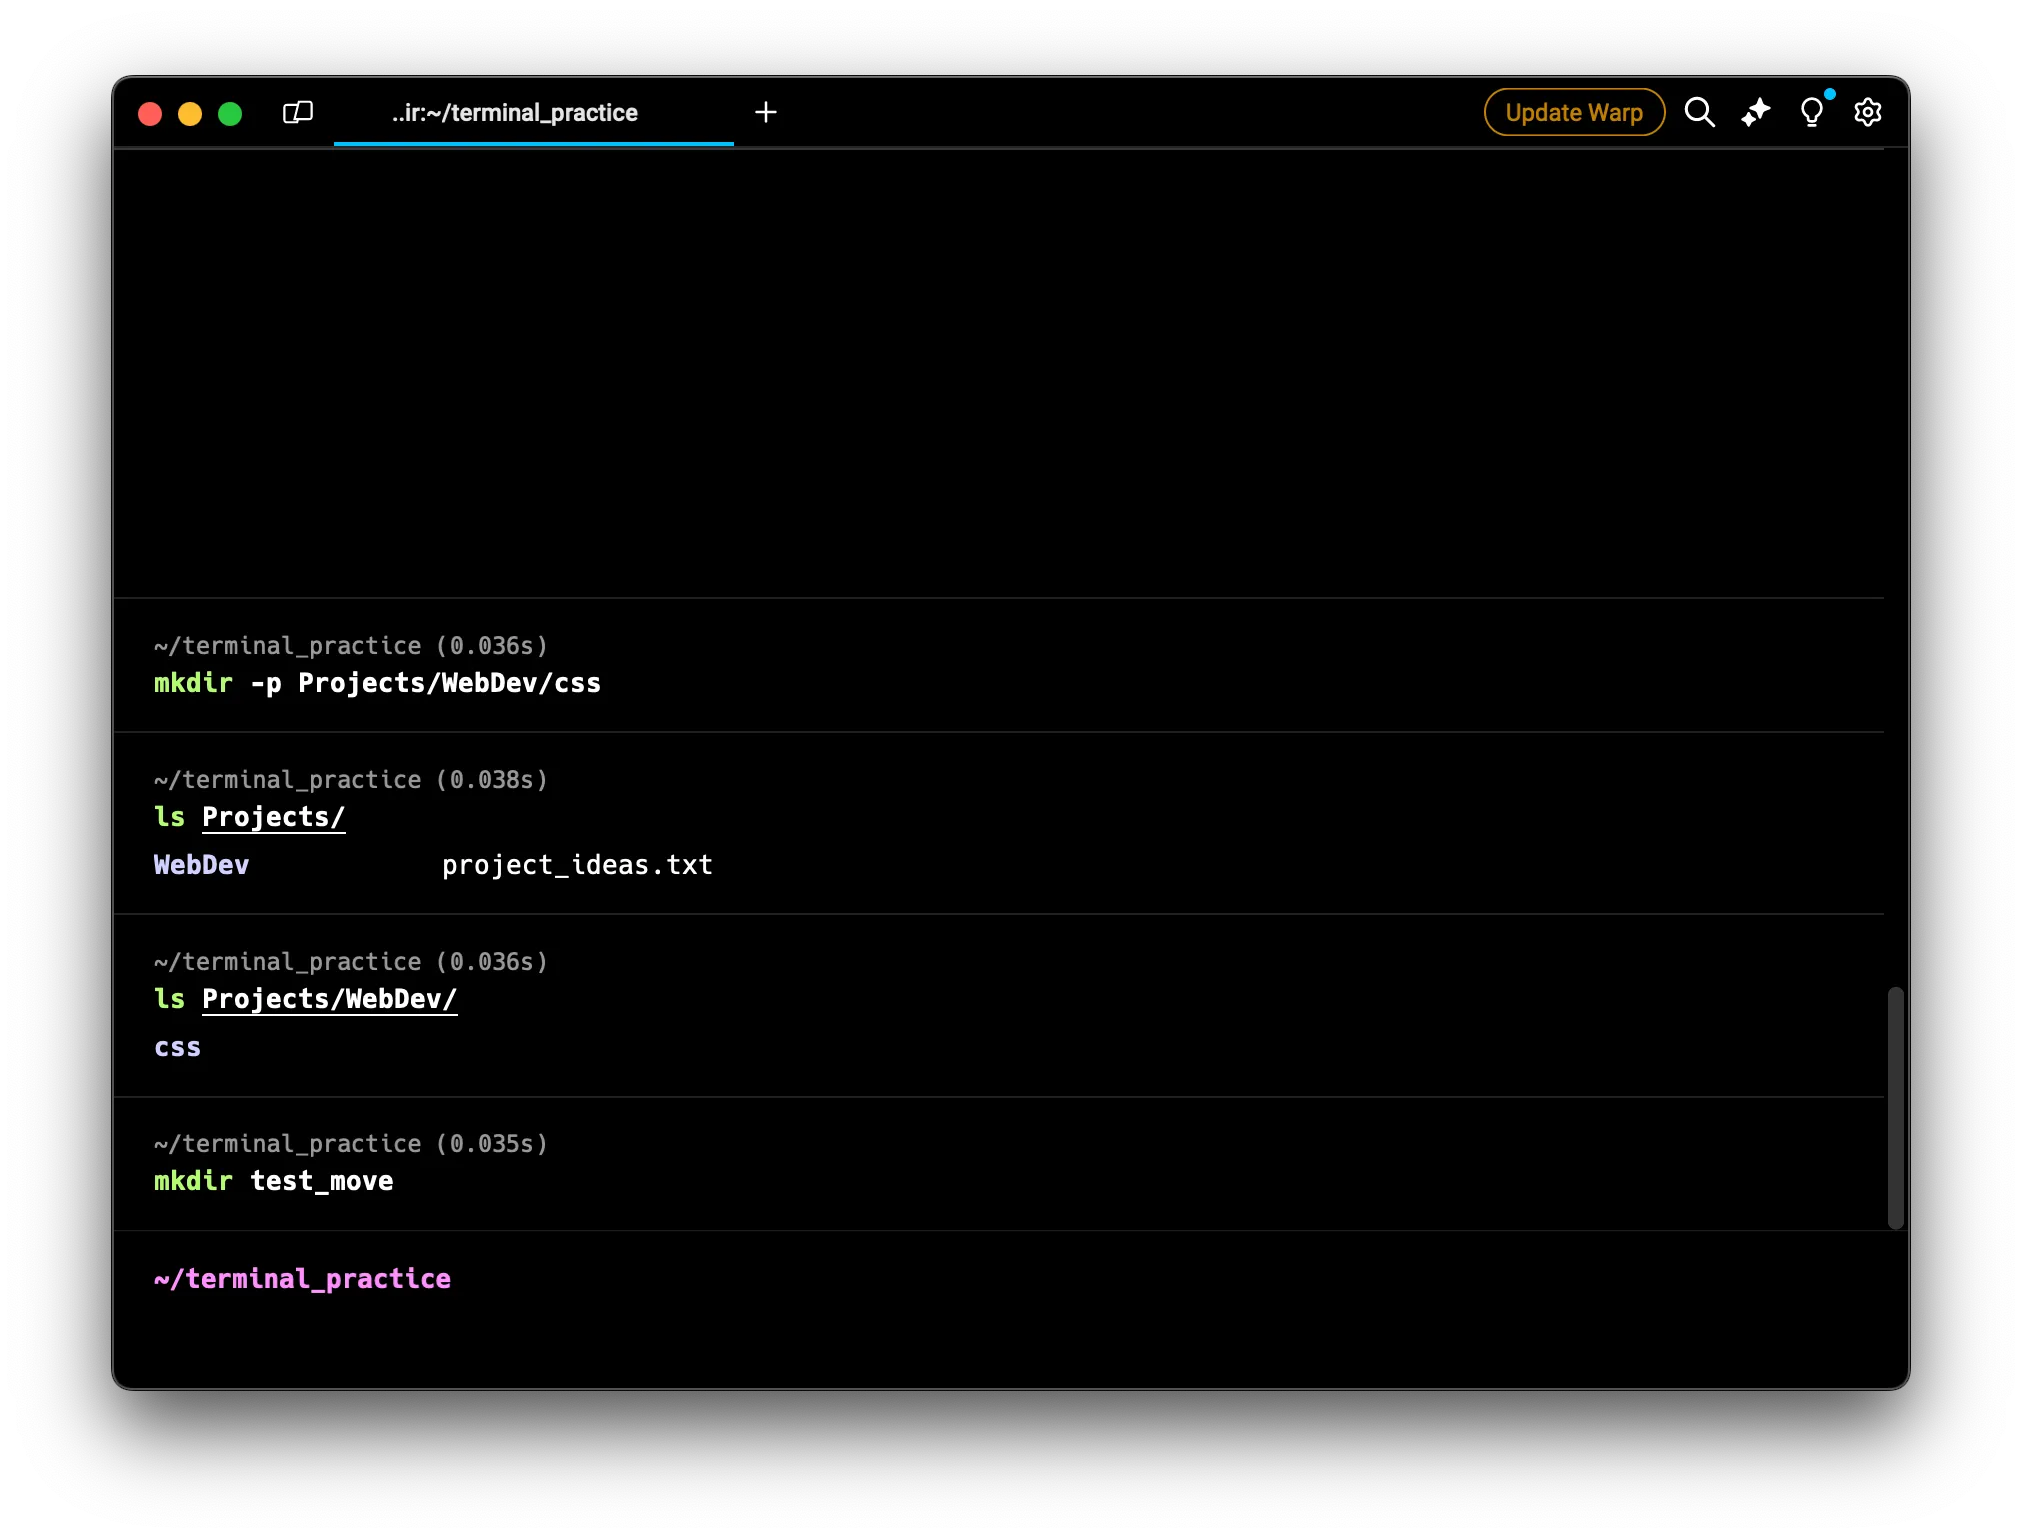
Task: Click the css directory output
Action: click(x=177, y=1047)
